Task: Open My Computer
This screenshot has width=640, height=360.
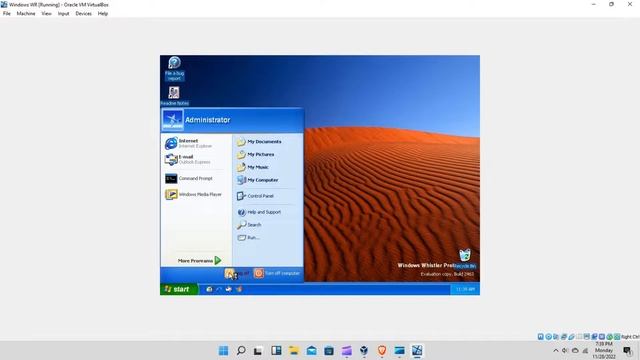Action: 258,180
